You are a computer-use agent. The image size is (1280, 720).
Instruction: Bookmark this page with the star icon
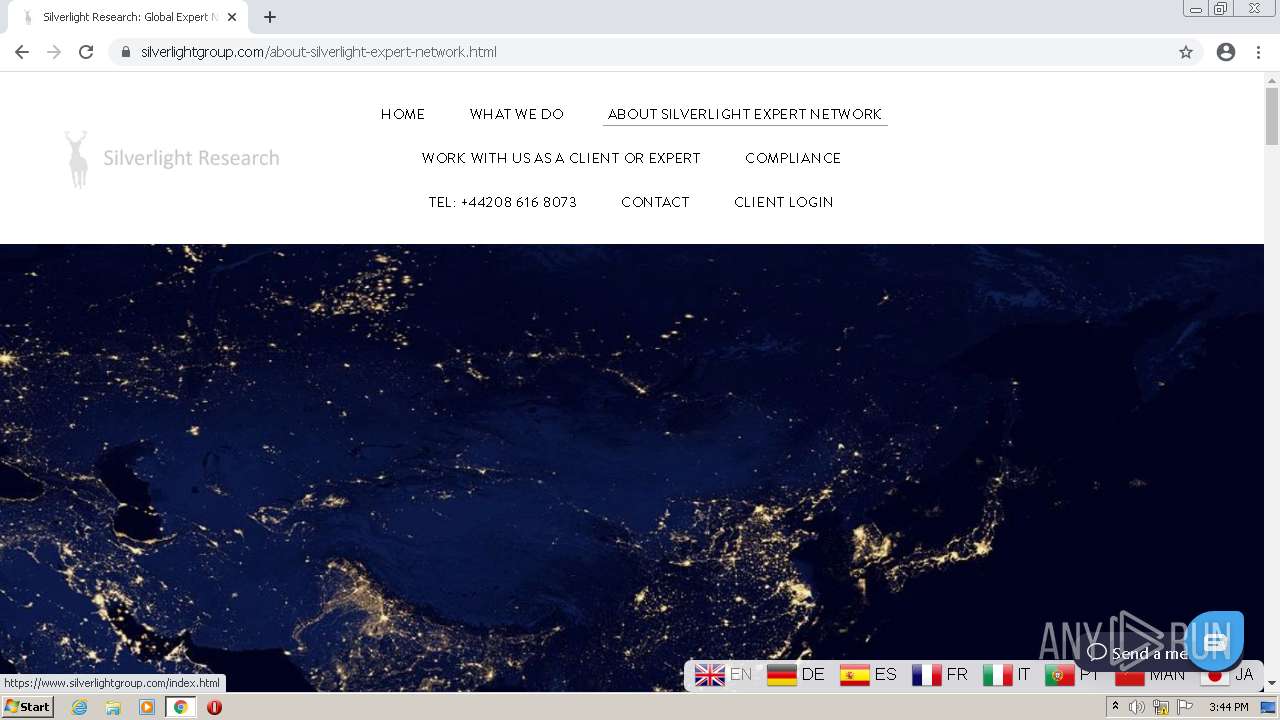coord(1186,52)
